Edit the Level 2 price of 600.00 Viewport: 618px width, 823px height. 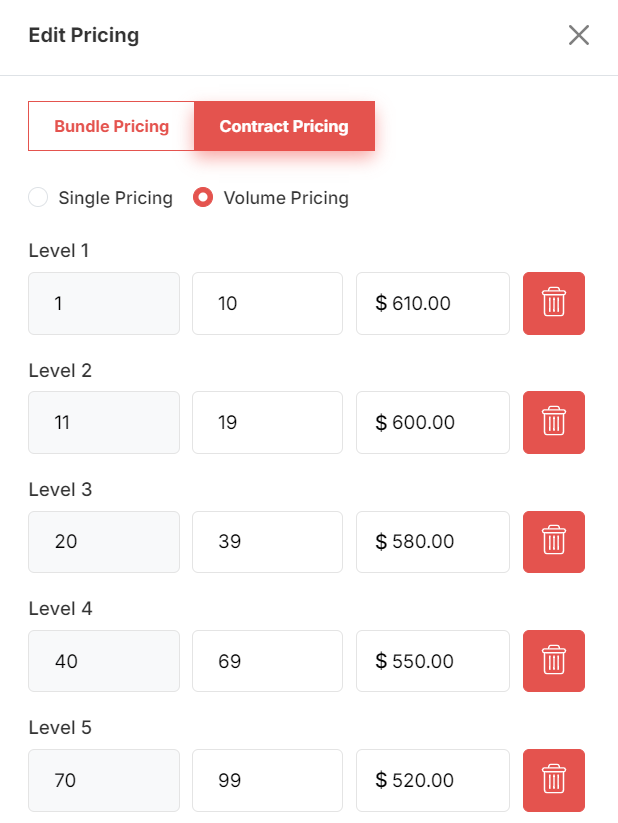pos(432,422)
